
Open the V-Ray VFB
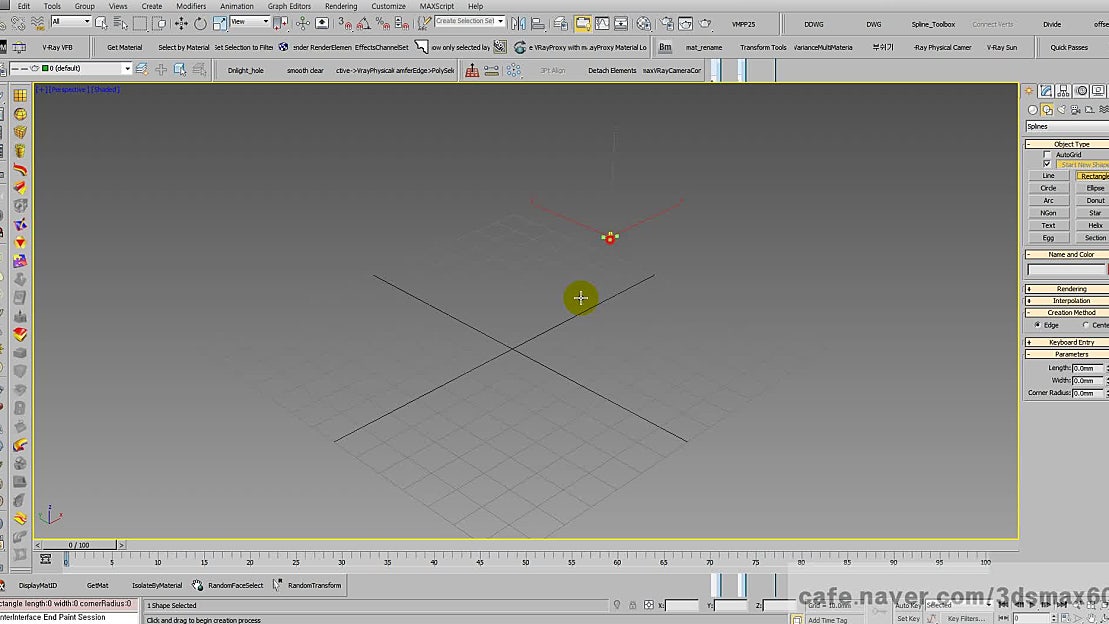pyautogui.click(x=58, y=46)
